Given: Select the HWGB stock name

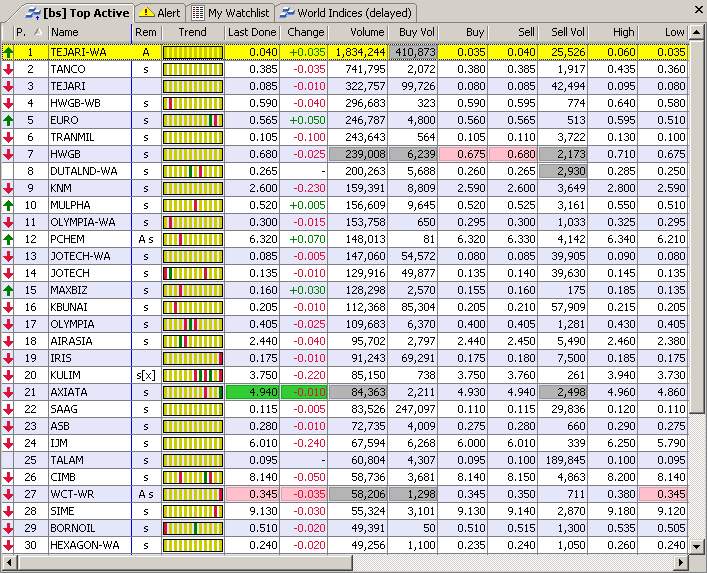Looking at the screenshot, I should [65, 154].
